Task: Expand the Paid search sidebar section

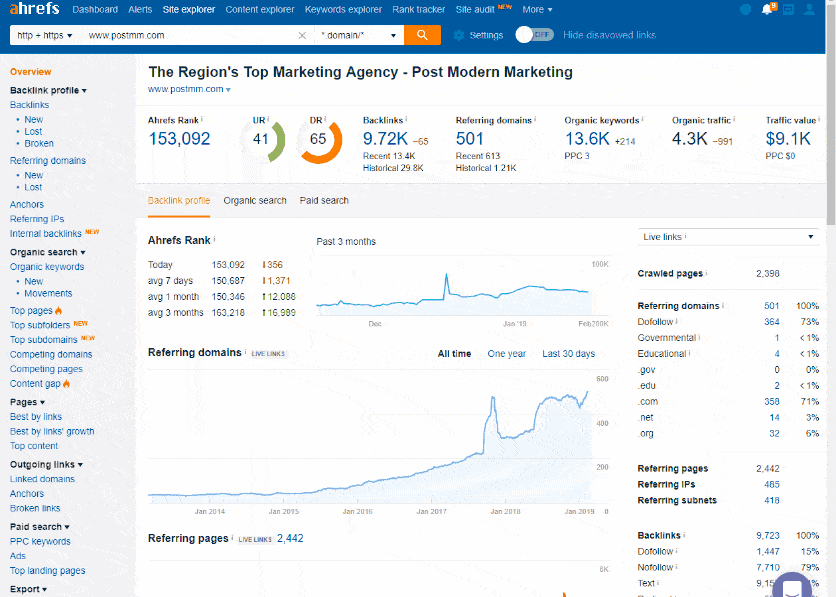Action: tap(38, 526)
